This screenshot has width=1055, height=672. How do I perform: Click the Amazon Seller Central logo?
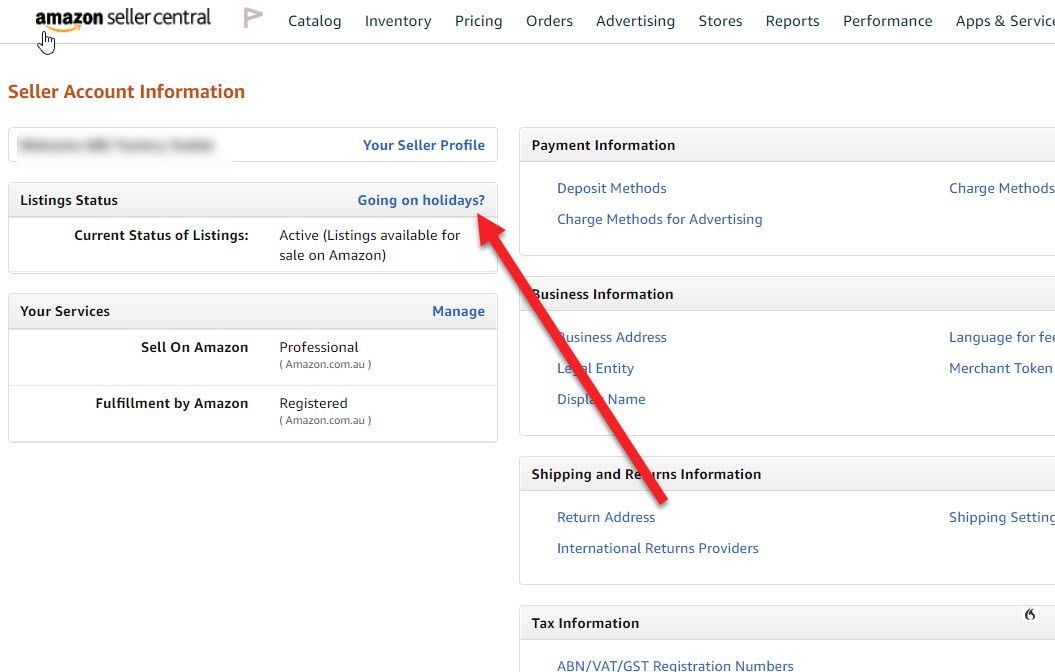click(x=123, y=19)
